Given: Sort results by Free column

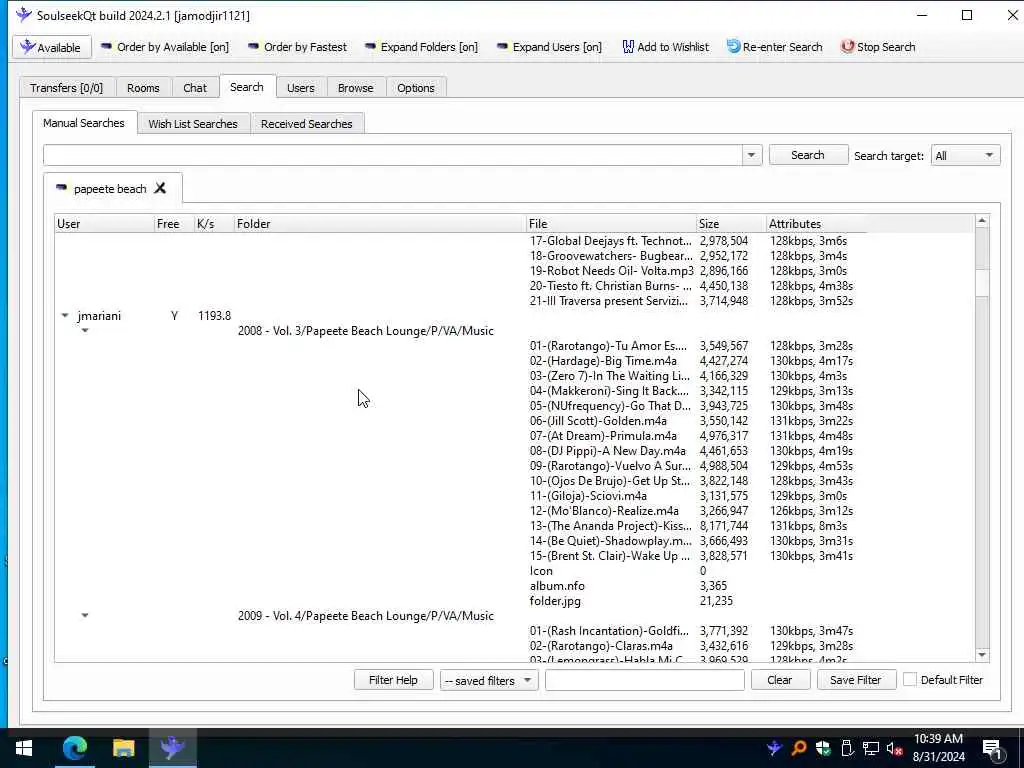Looking at the screenshot, I should (x=174, y=223).
